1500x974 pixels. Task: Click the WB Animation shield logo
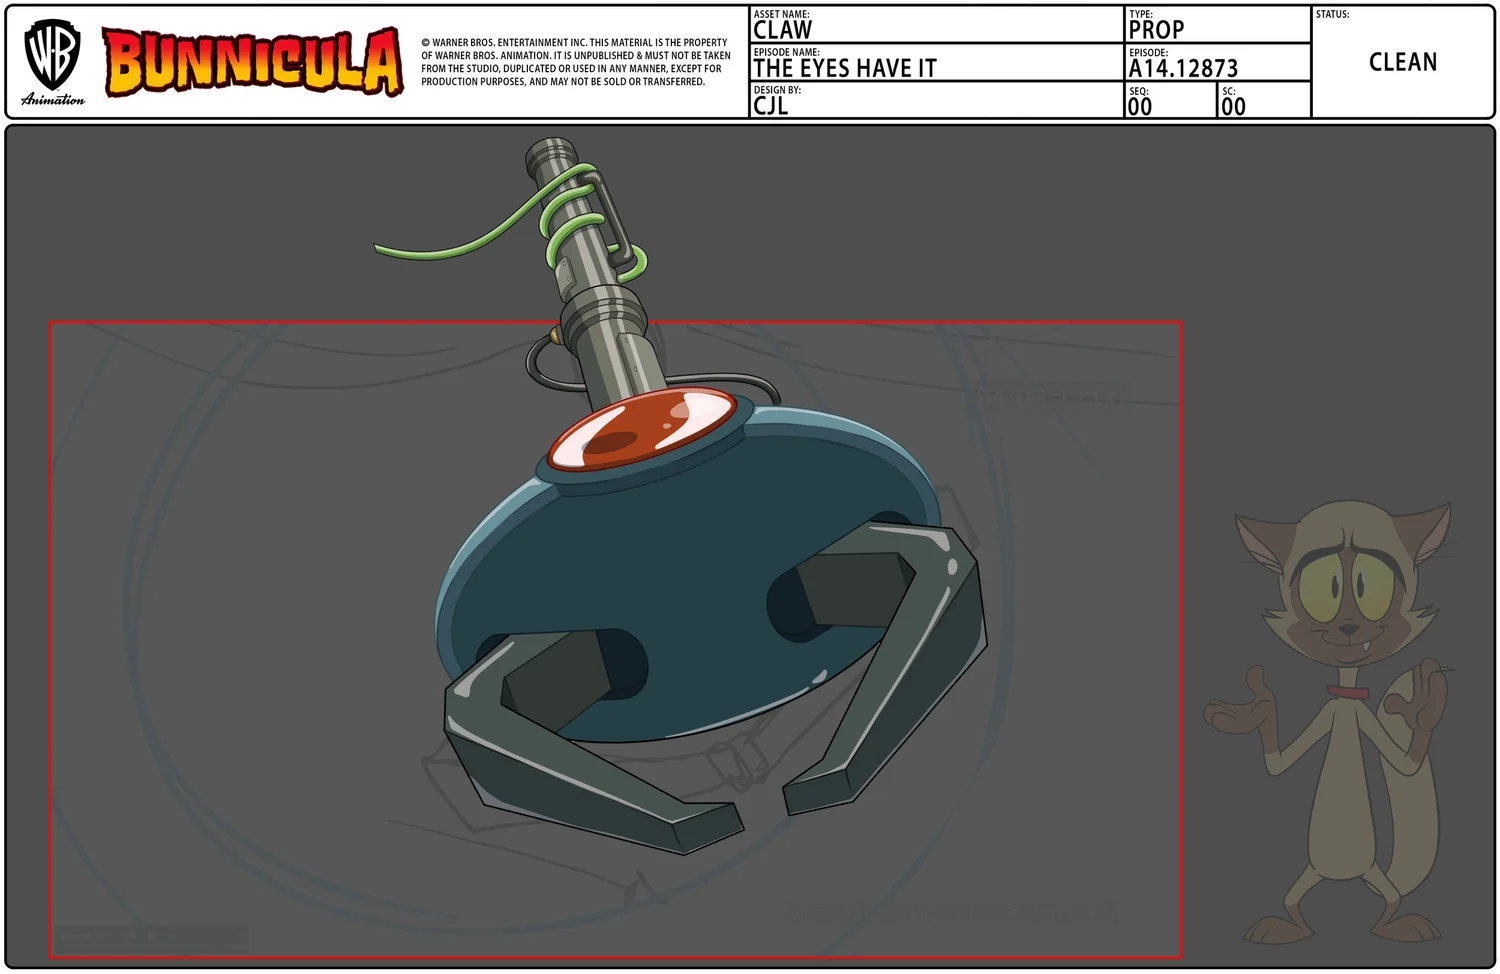coord(53,62)
